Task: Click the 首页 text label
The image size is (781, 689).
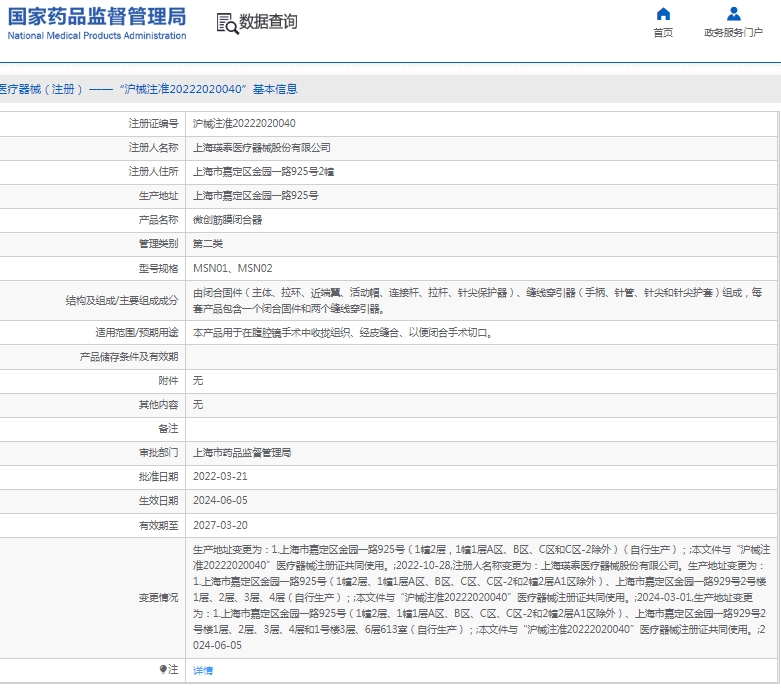Action: (663, 33)
